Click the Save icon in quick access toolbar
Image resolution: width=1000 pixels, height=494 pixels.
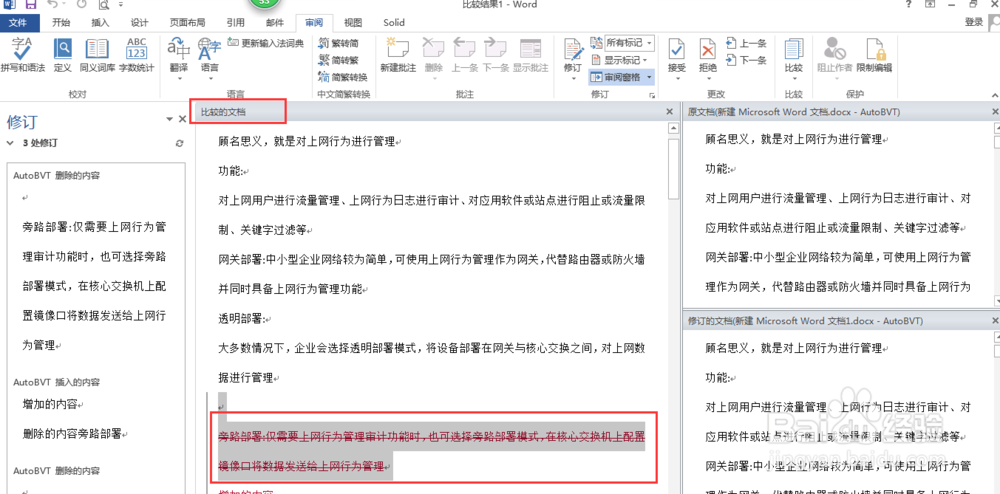31,4
